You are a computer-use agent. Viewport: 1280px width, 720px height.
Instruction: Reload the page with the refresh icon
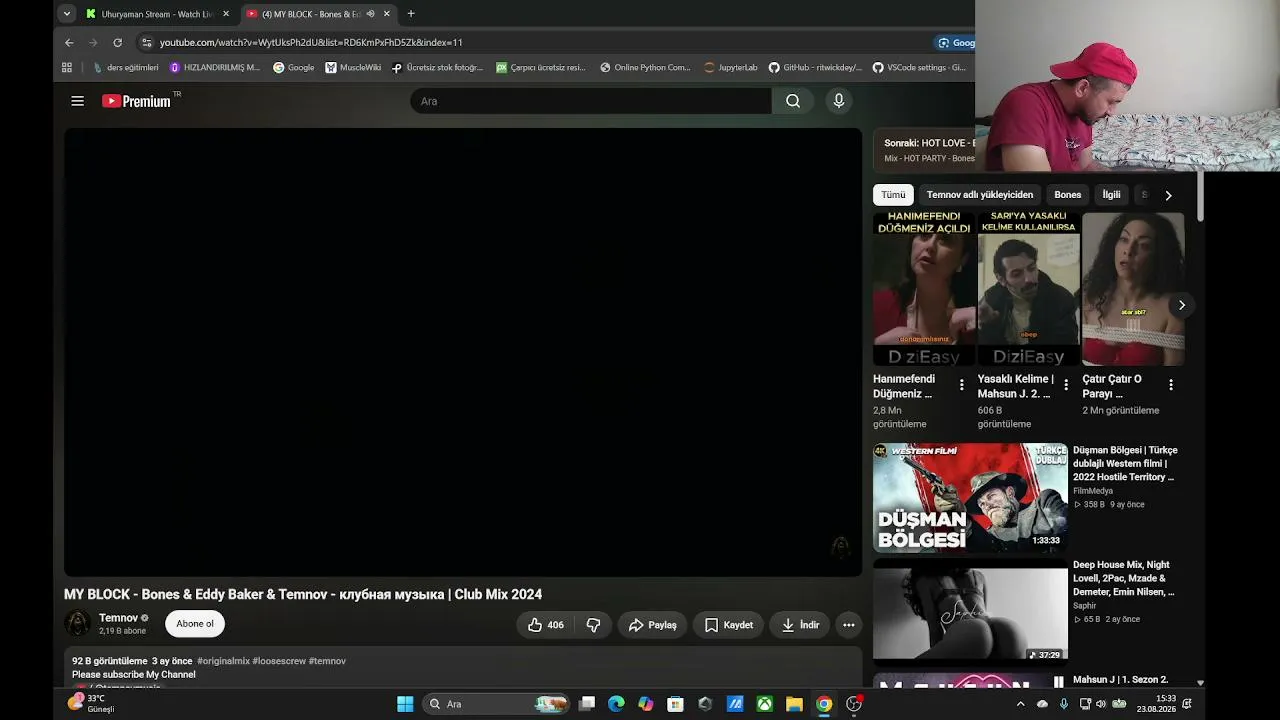click(x=117, y=43)
